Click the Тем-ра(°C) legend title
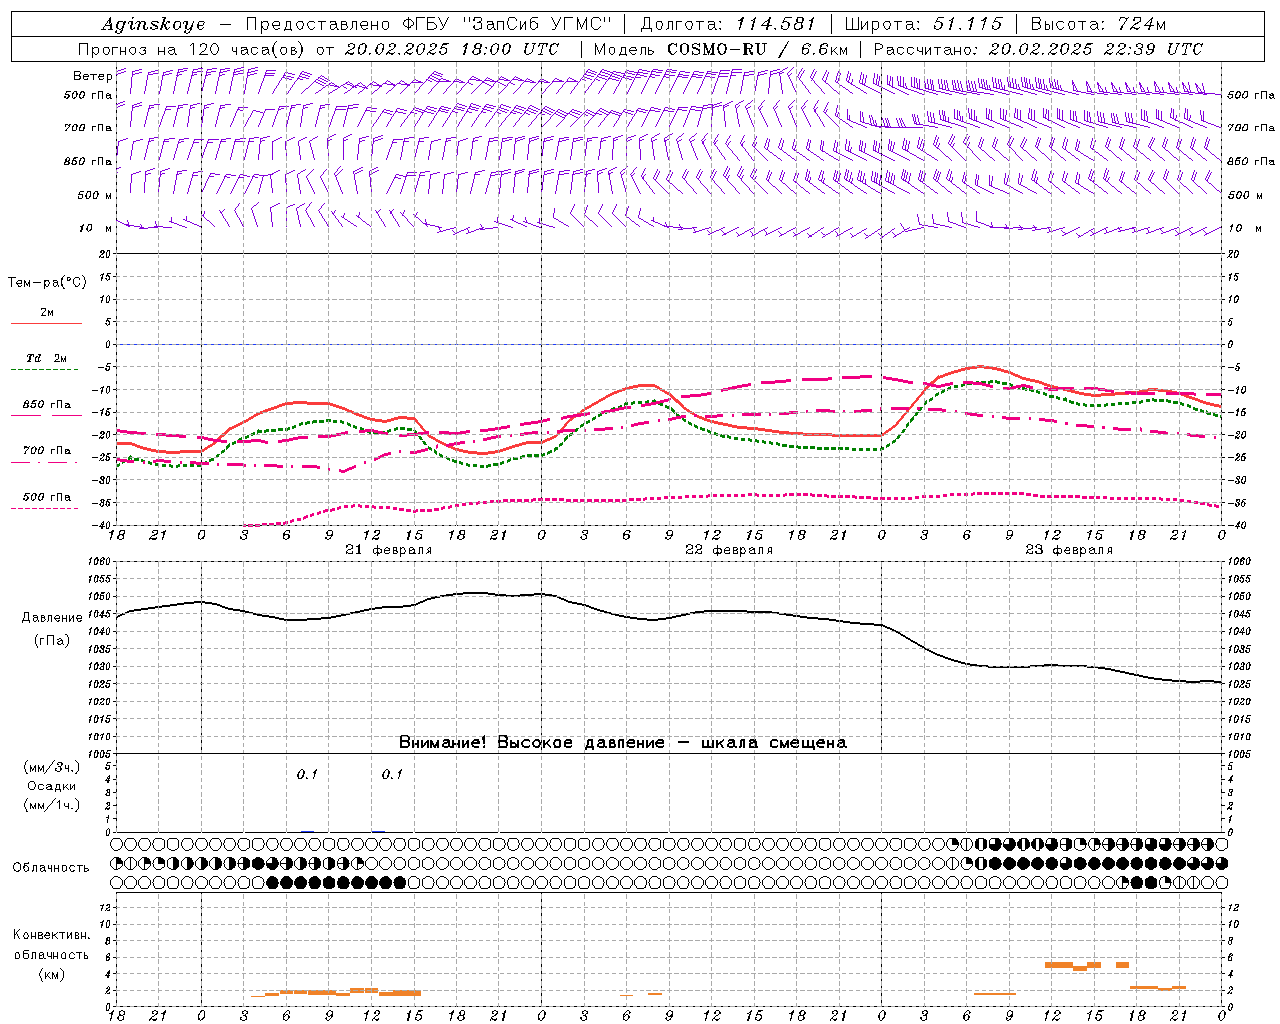The width and height of the screenshot is (1280, 1024). pyautogui.click(x=47, y=283)
